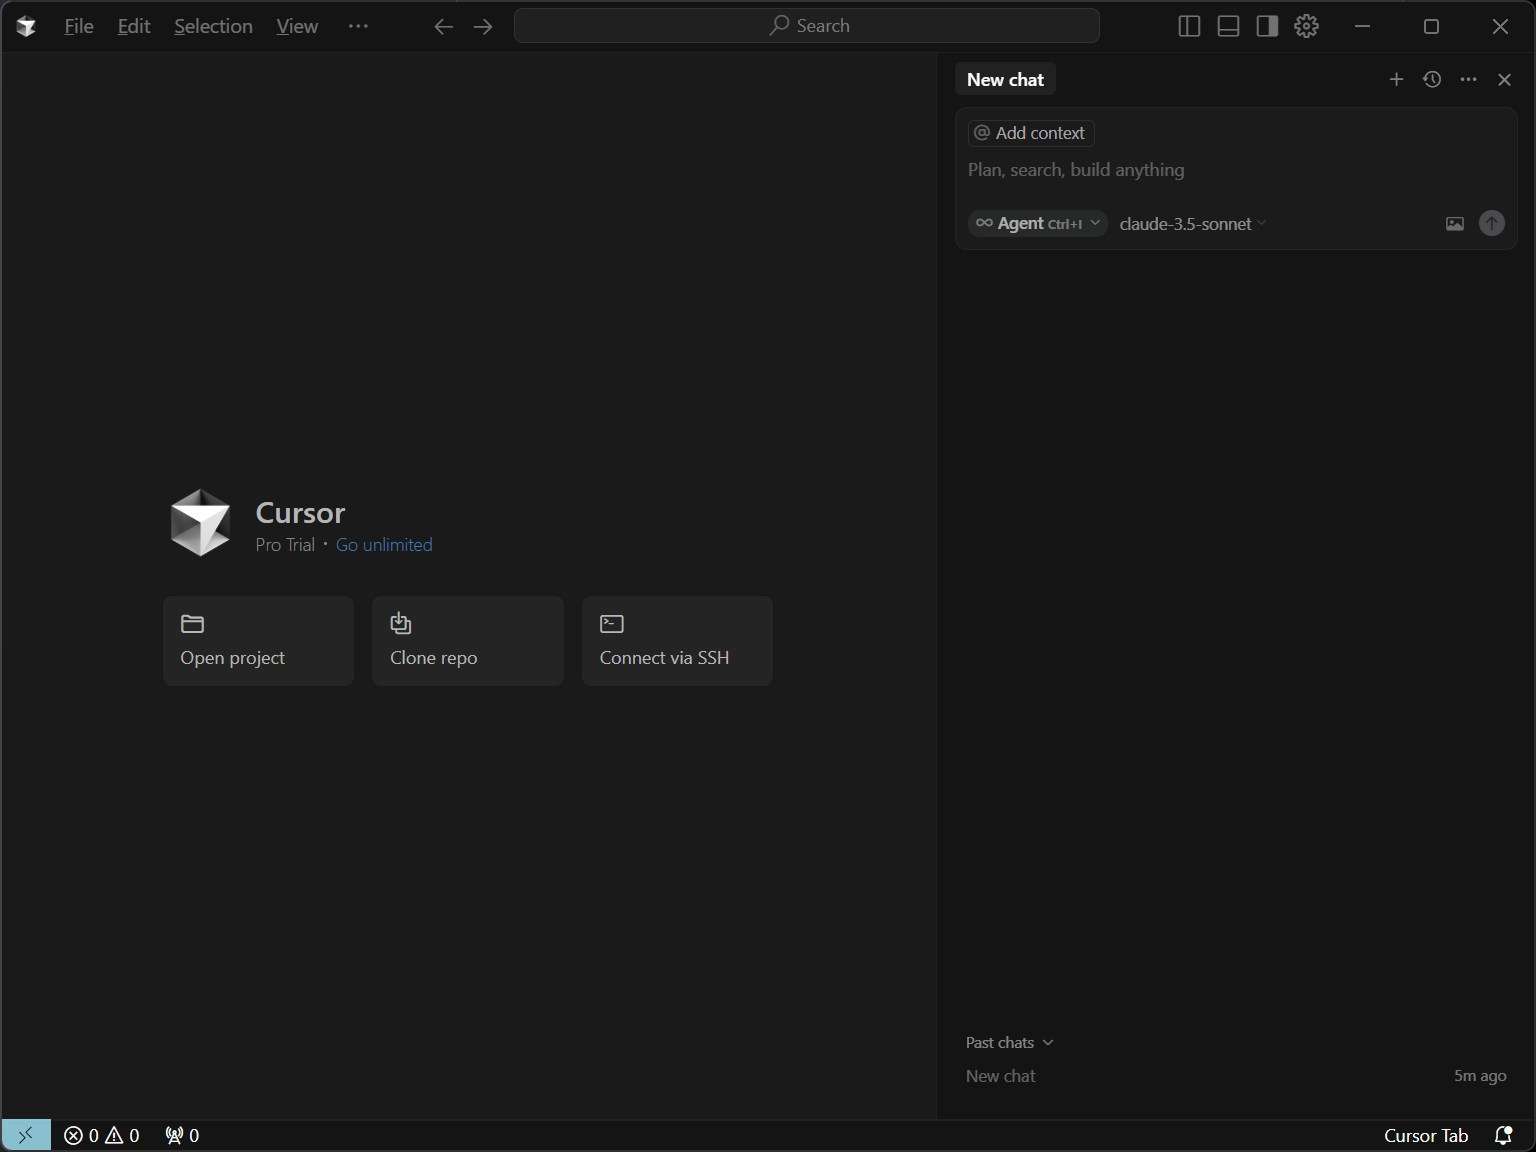Image resolution: width=1536 pixels, height=1152 pixels.
Task: Open errors and warnings status indicator
Action: tap(102, 1135)
